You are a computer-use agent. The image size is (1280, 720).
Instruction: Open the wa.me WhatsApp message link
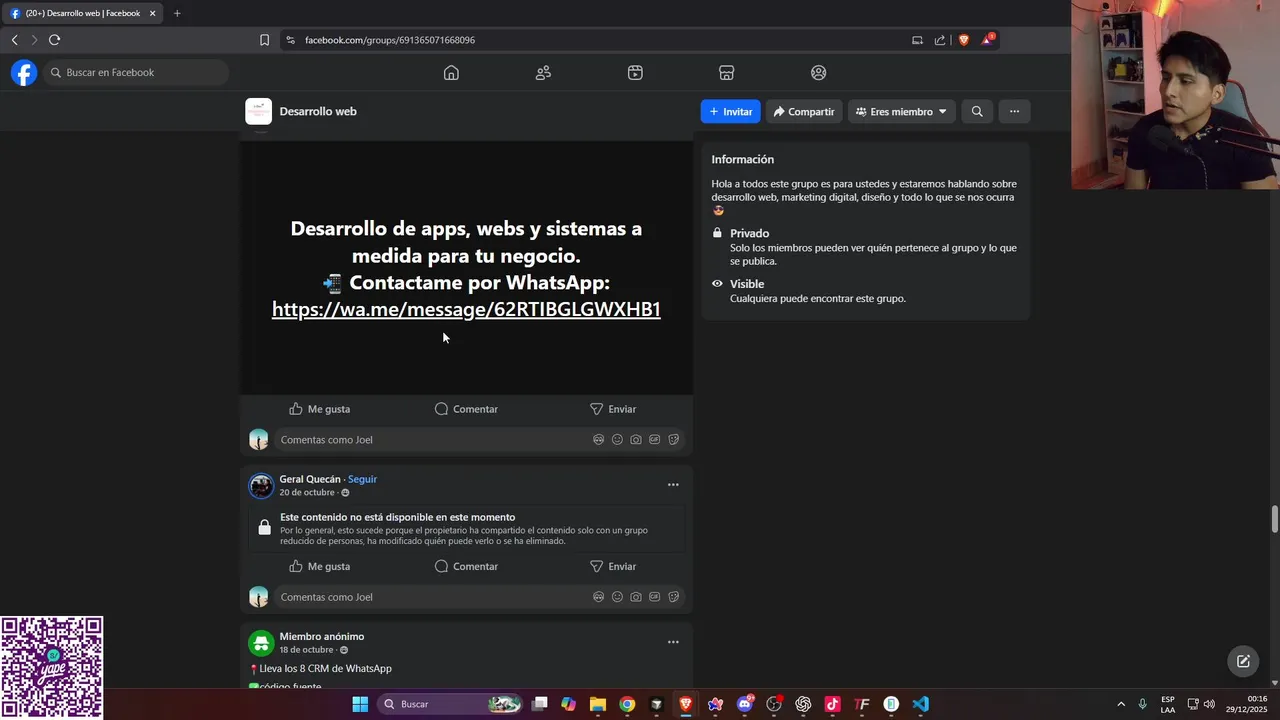coord(466,309)
